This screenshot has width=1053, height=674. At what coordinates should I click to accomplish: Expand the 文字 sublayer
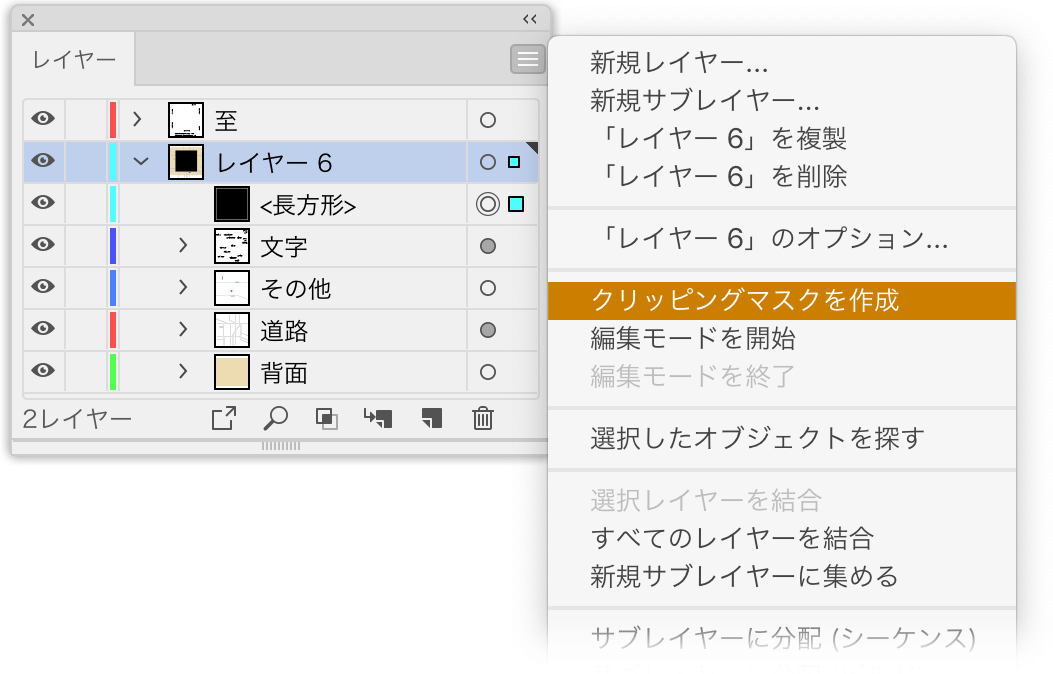(183, 246)
